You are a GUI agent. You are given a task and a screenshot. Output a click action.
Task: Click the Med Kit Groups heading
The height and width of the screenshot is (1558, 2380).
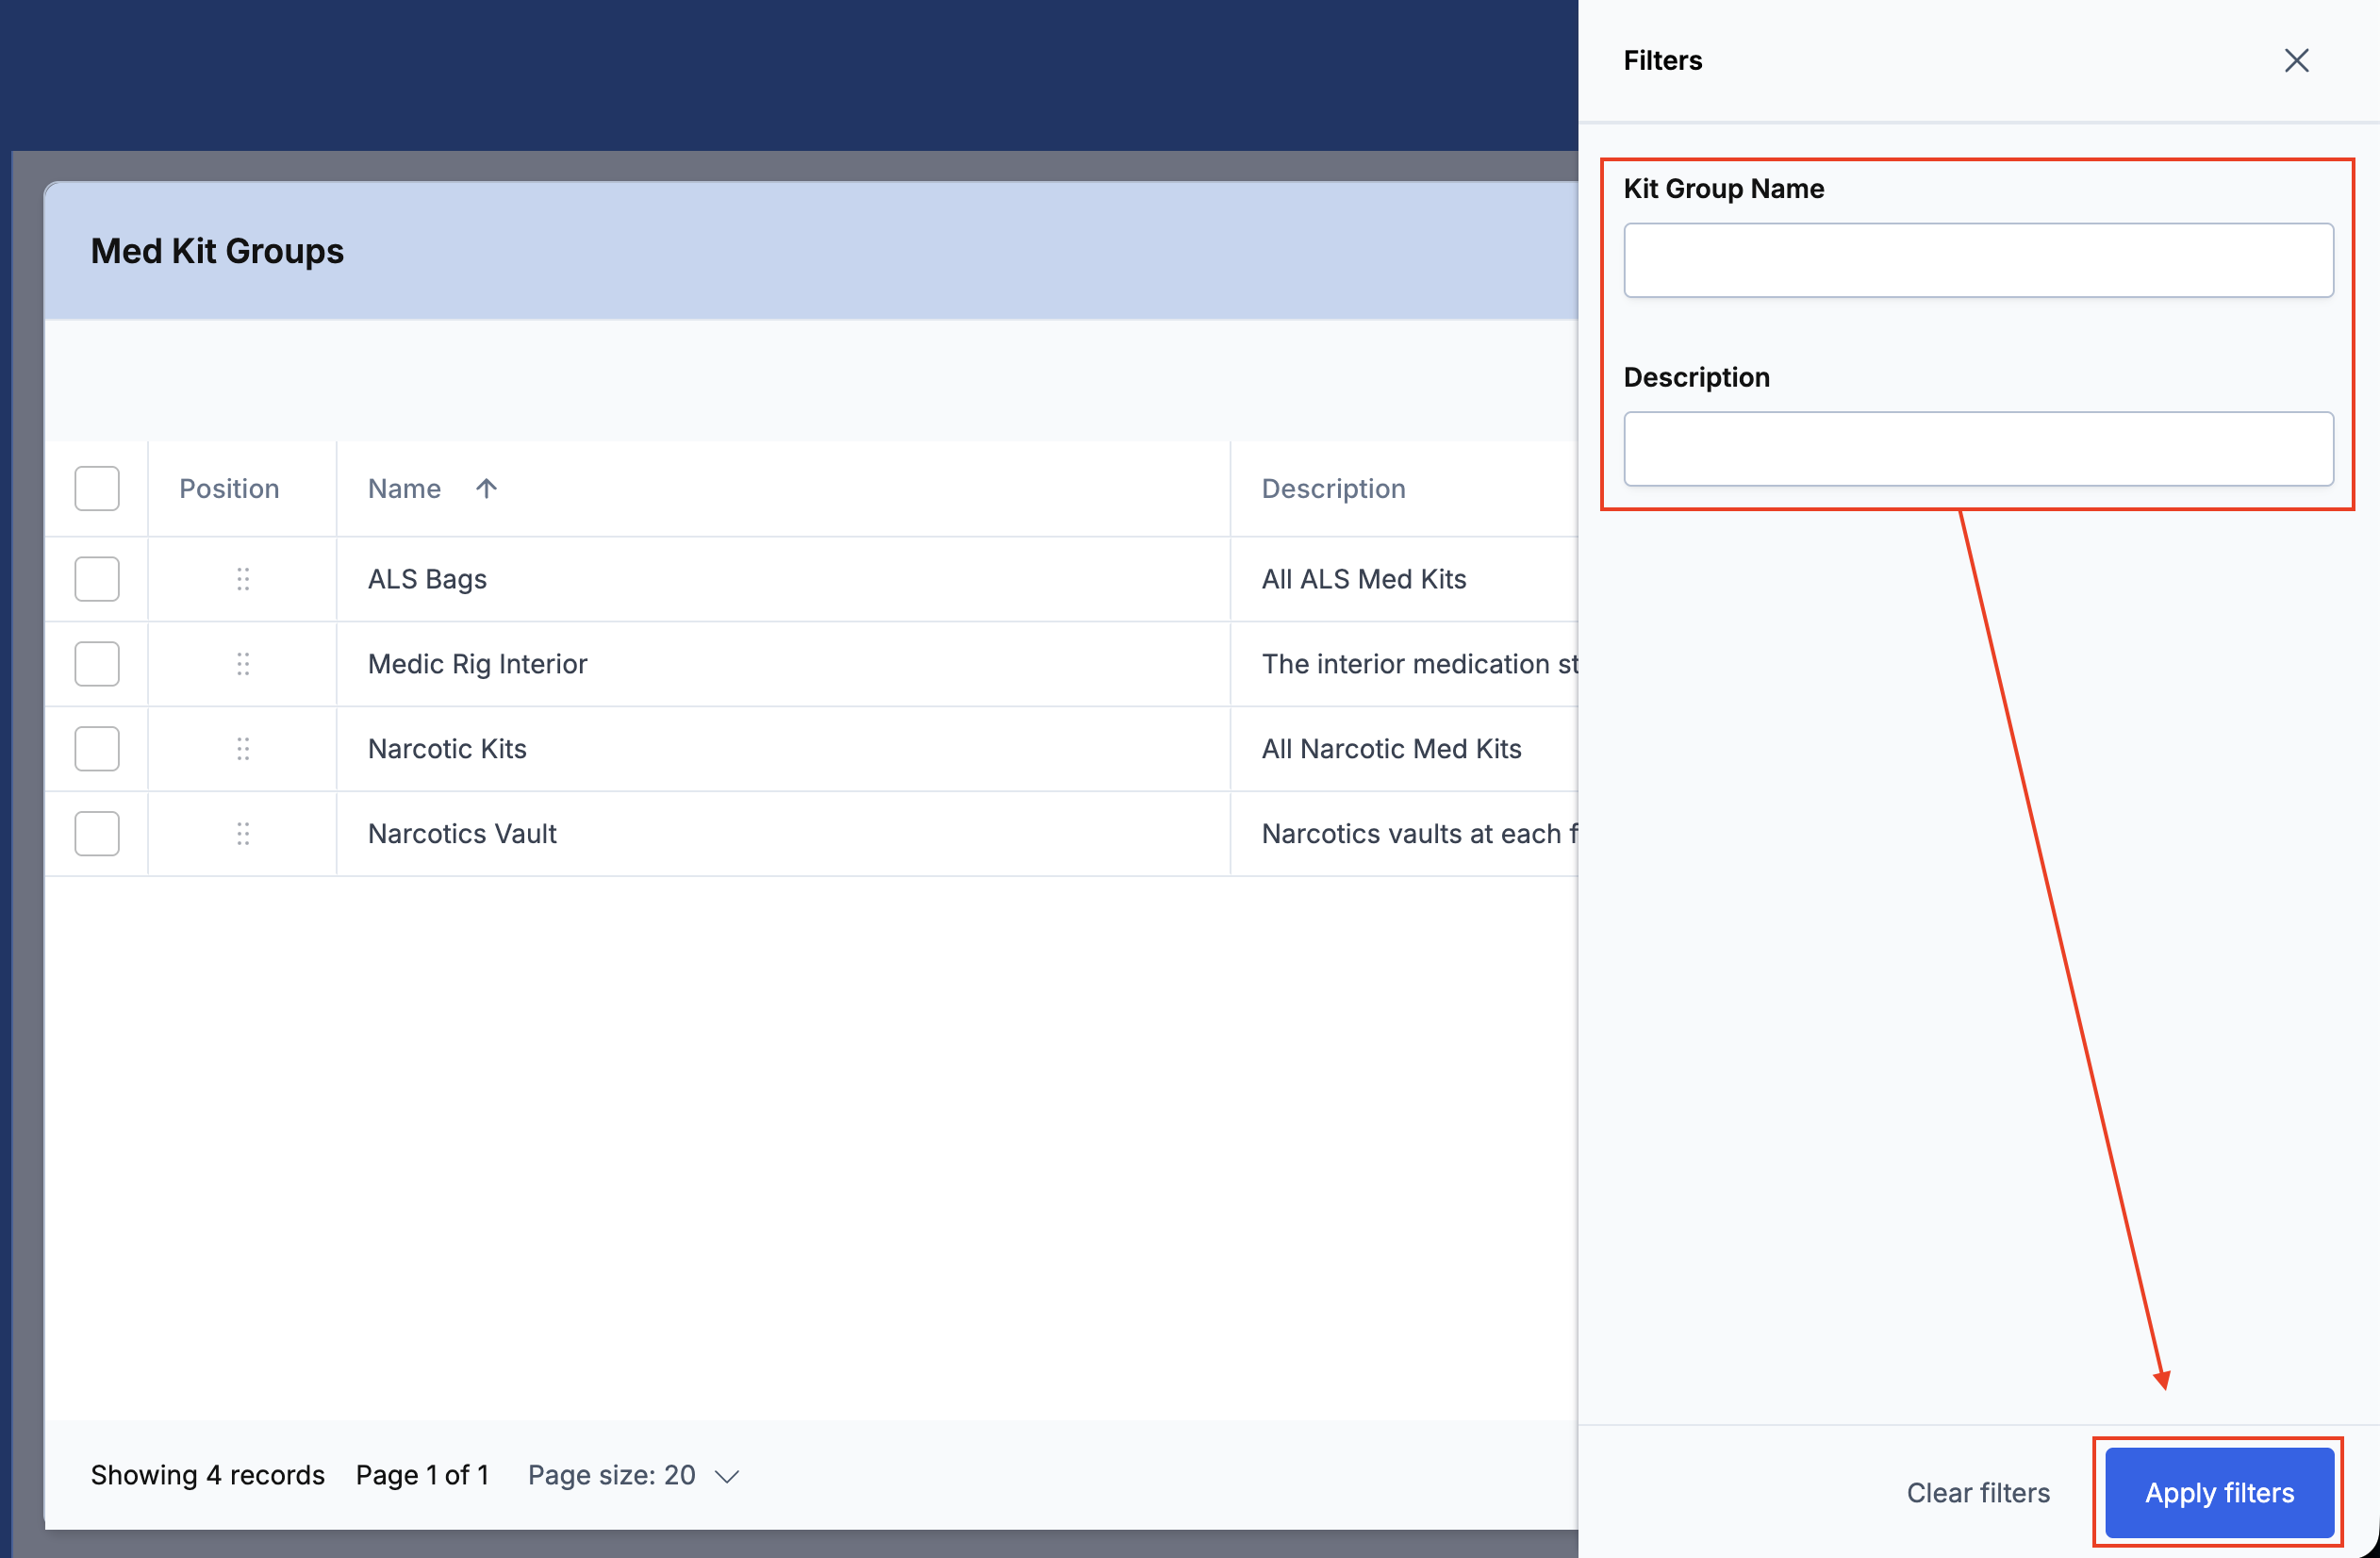pyautogui.click(x=217, y=251)
